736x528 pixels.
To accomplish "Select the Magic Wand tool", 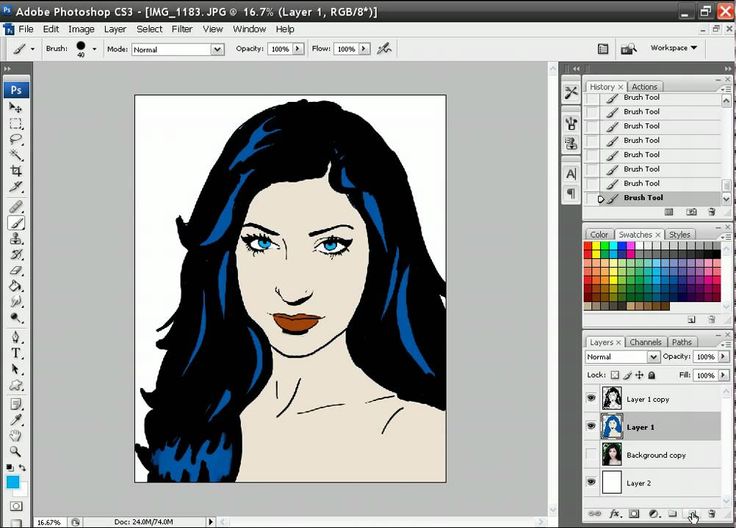I will 15,155.
